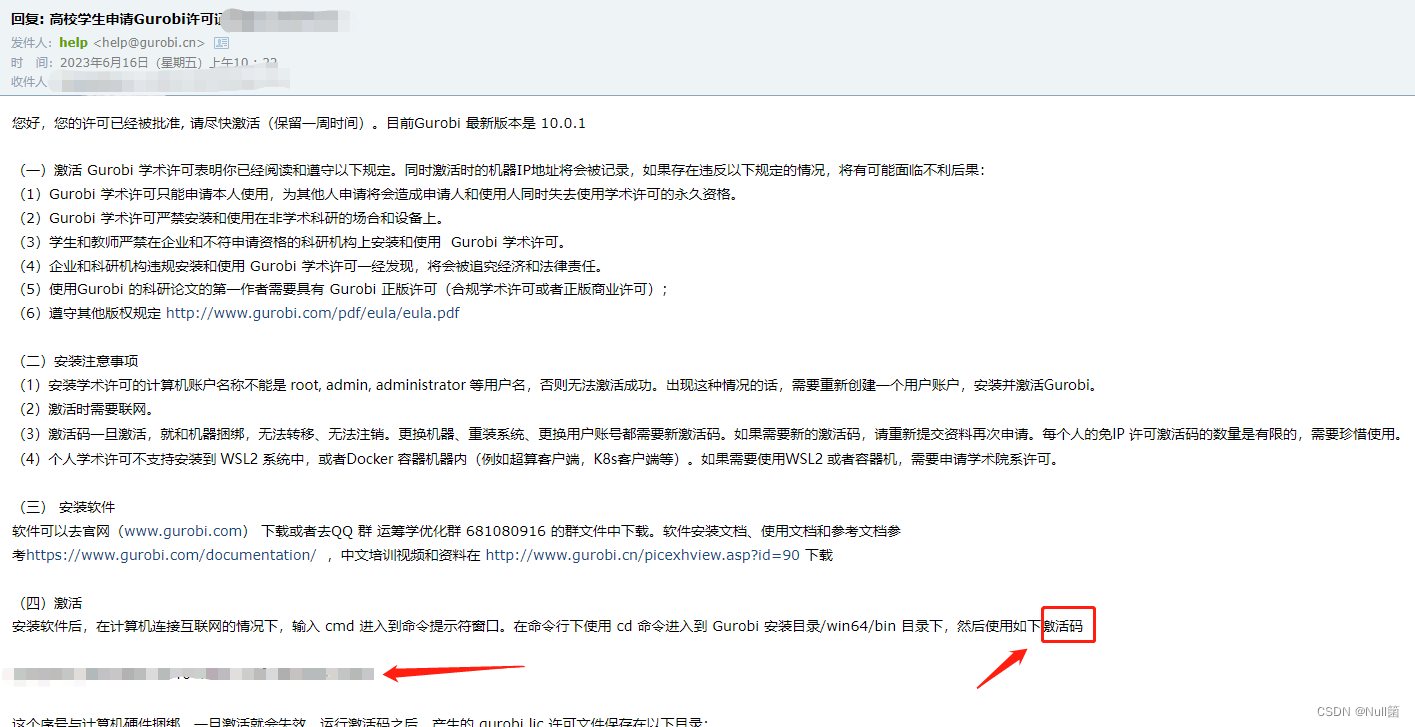Click rule (1) "Gurobi 学术许可只能申请本人使用"
The width and height of the screenshot is (1415, 727).
[x=379, y=194]
